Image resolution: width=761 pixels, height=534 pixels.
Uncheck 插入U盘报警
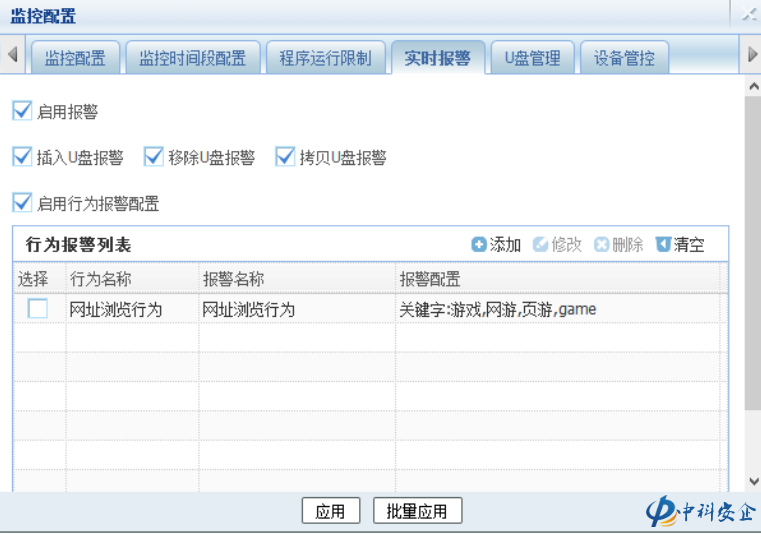pos(22,157)
